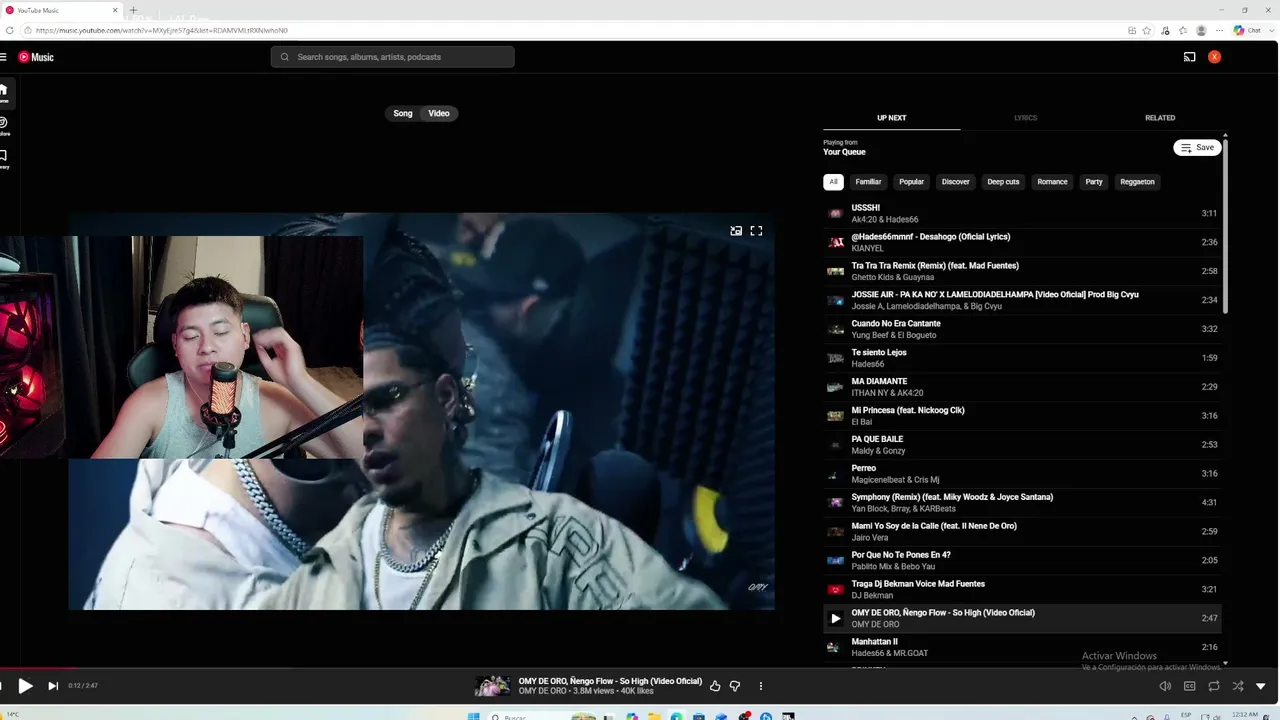Skip to the next track
Viewport: 1280px width, 720px height.
[x=53, y=686]
